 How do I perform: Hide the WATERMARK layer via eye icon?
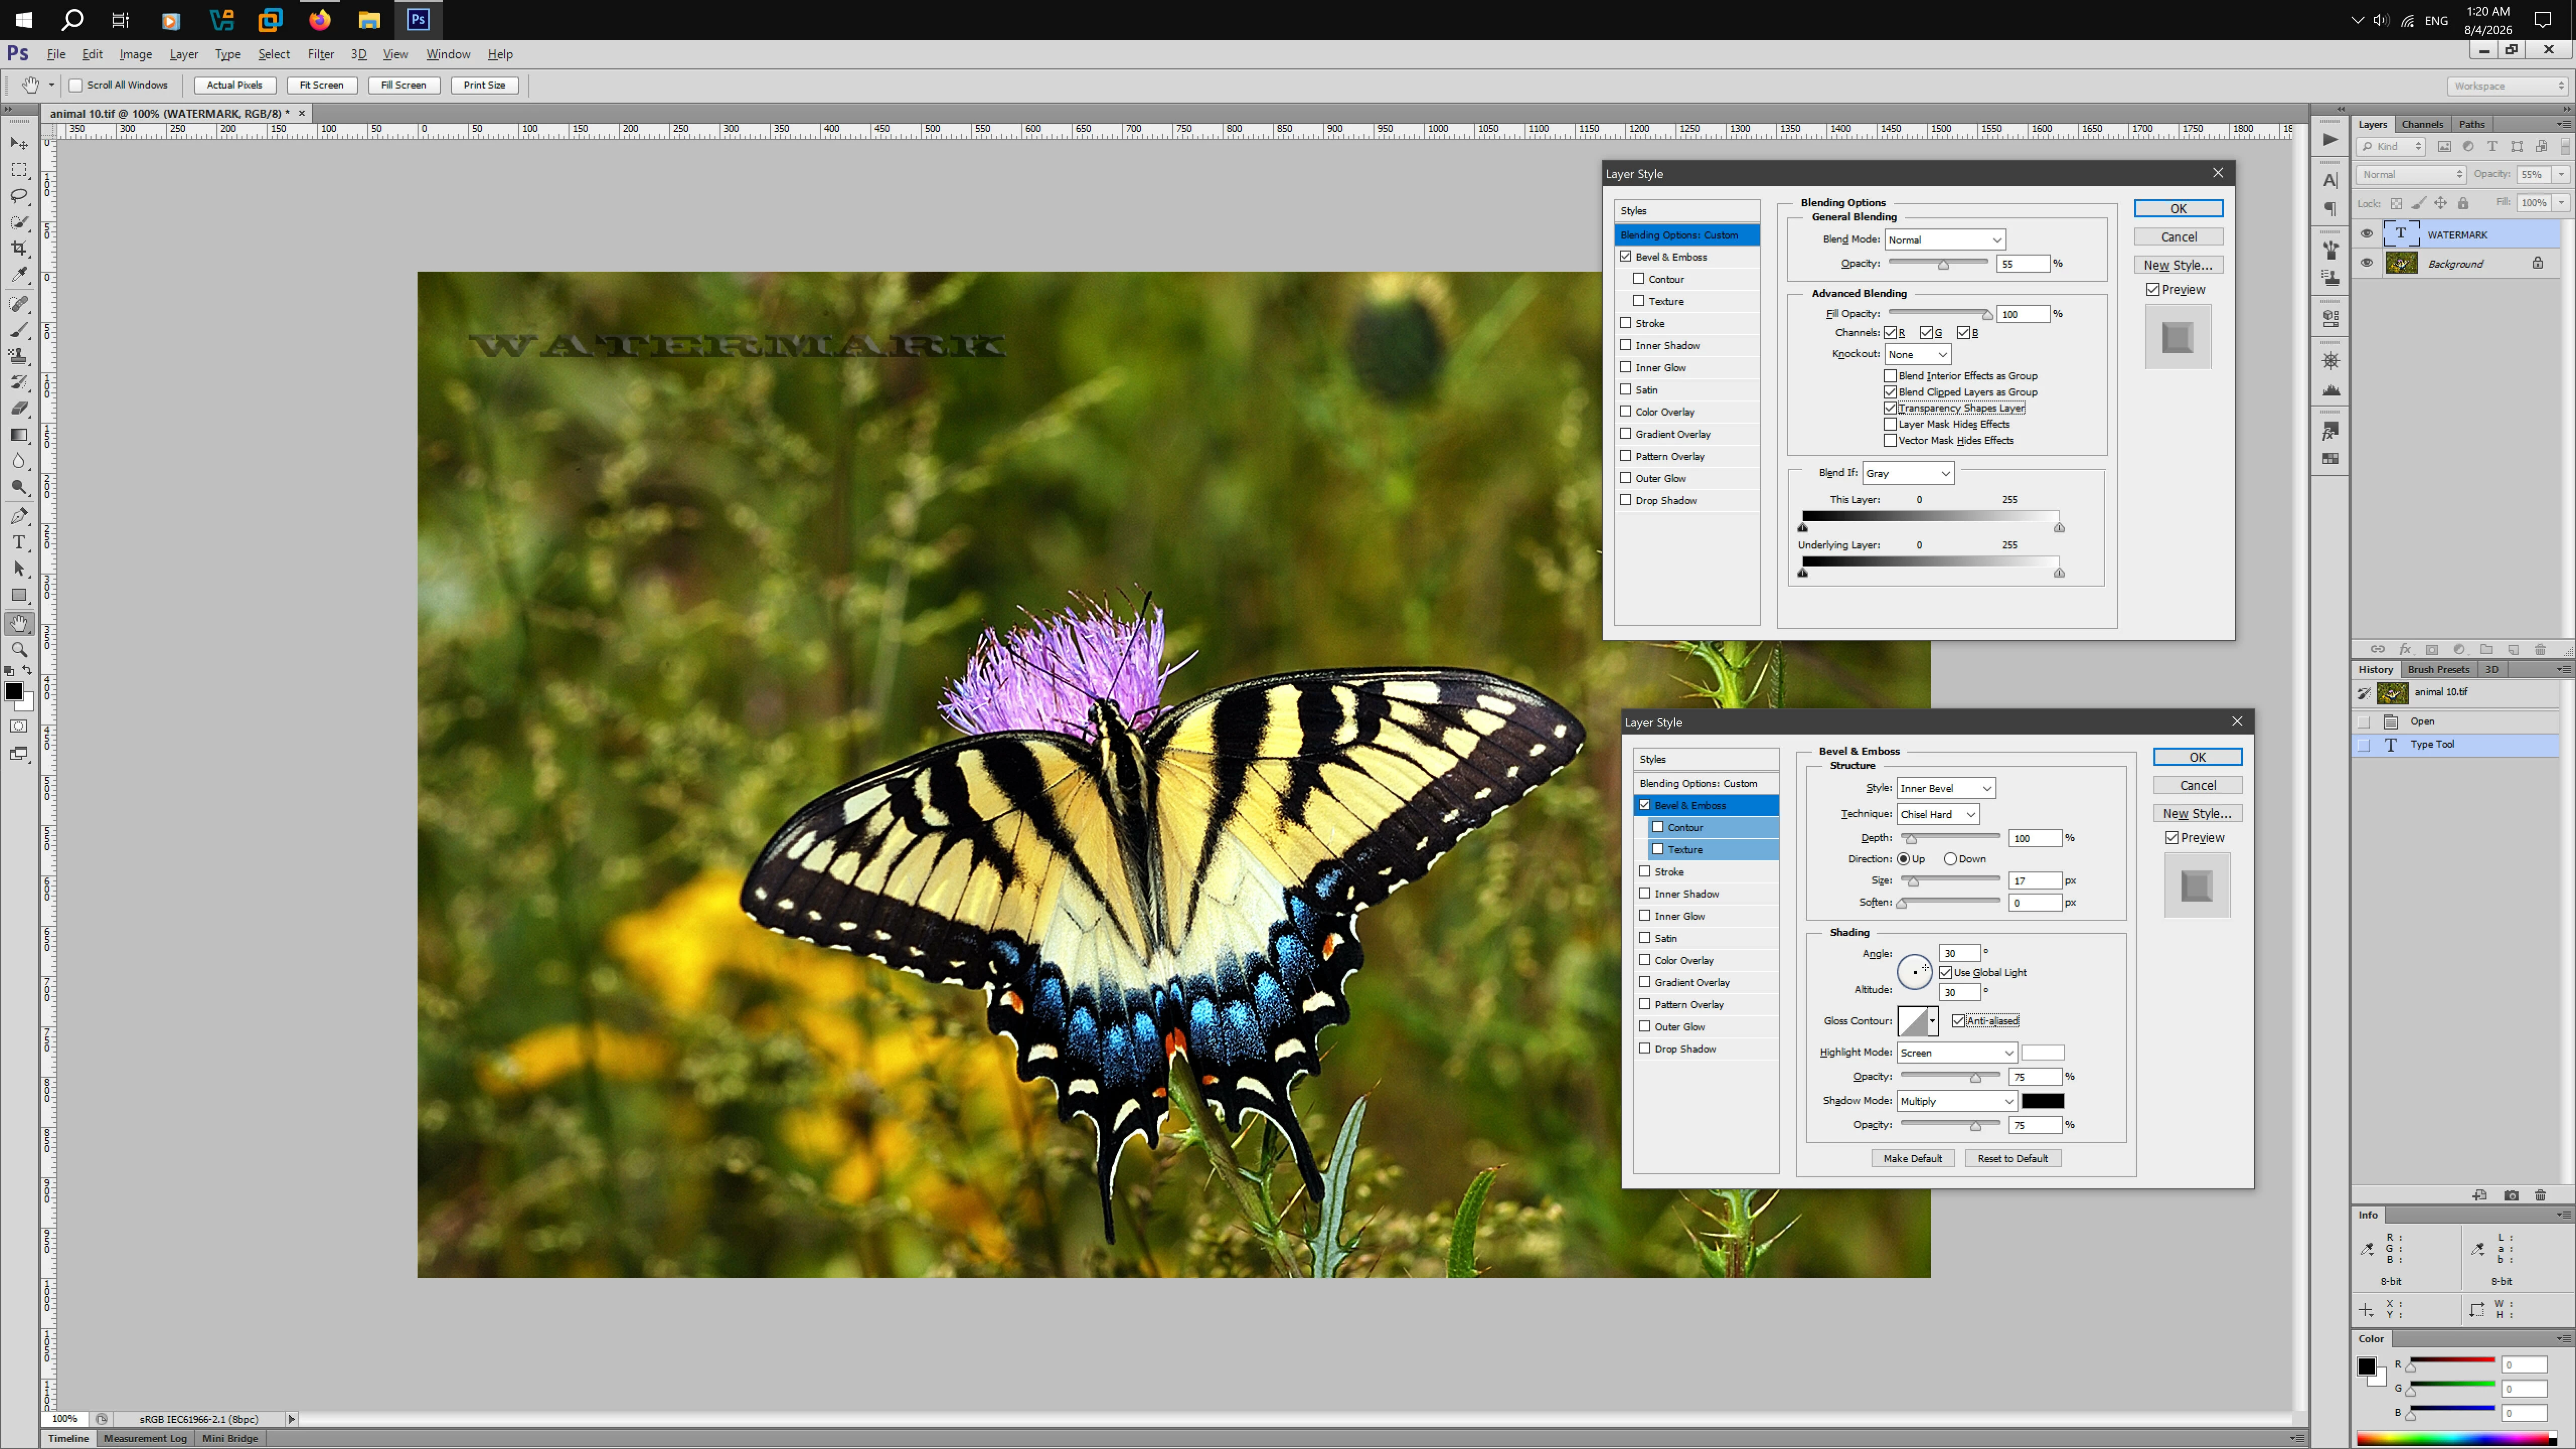[2366, 234]
